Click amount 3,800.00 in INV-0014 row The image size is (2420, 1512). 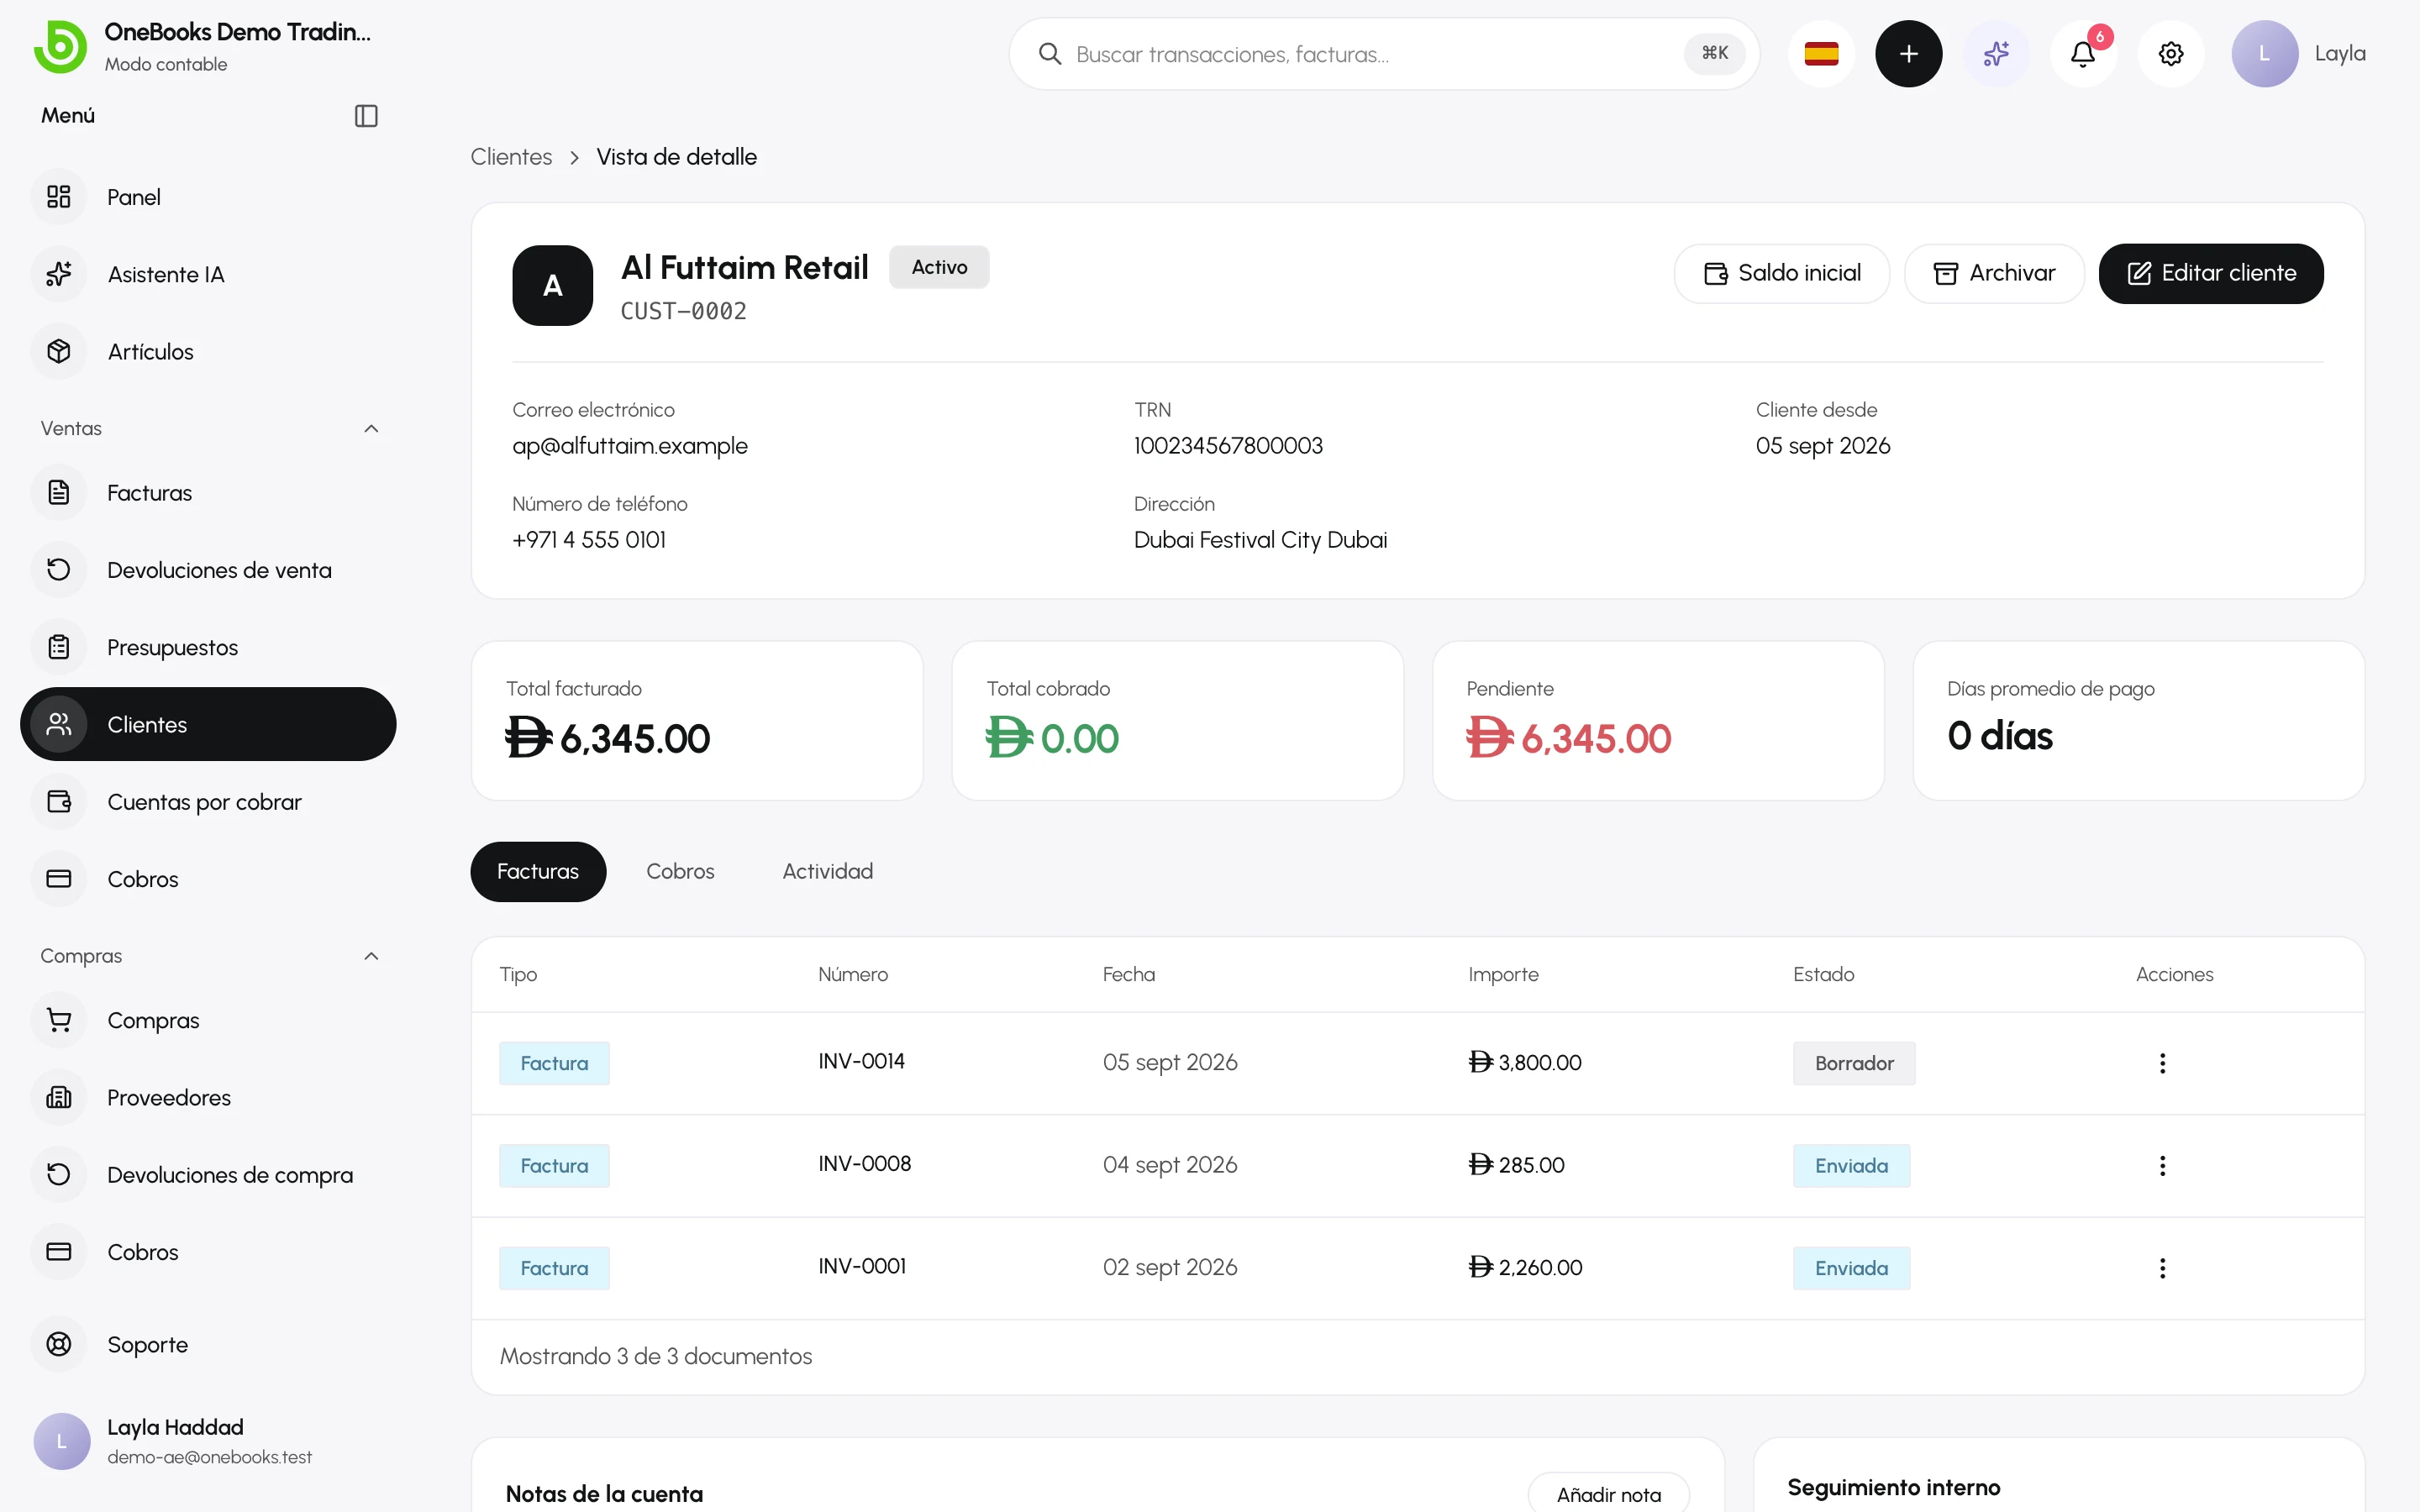pyautogui.click(x=1525, y=1063)
